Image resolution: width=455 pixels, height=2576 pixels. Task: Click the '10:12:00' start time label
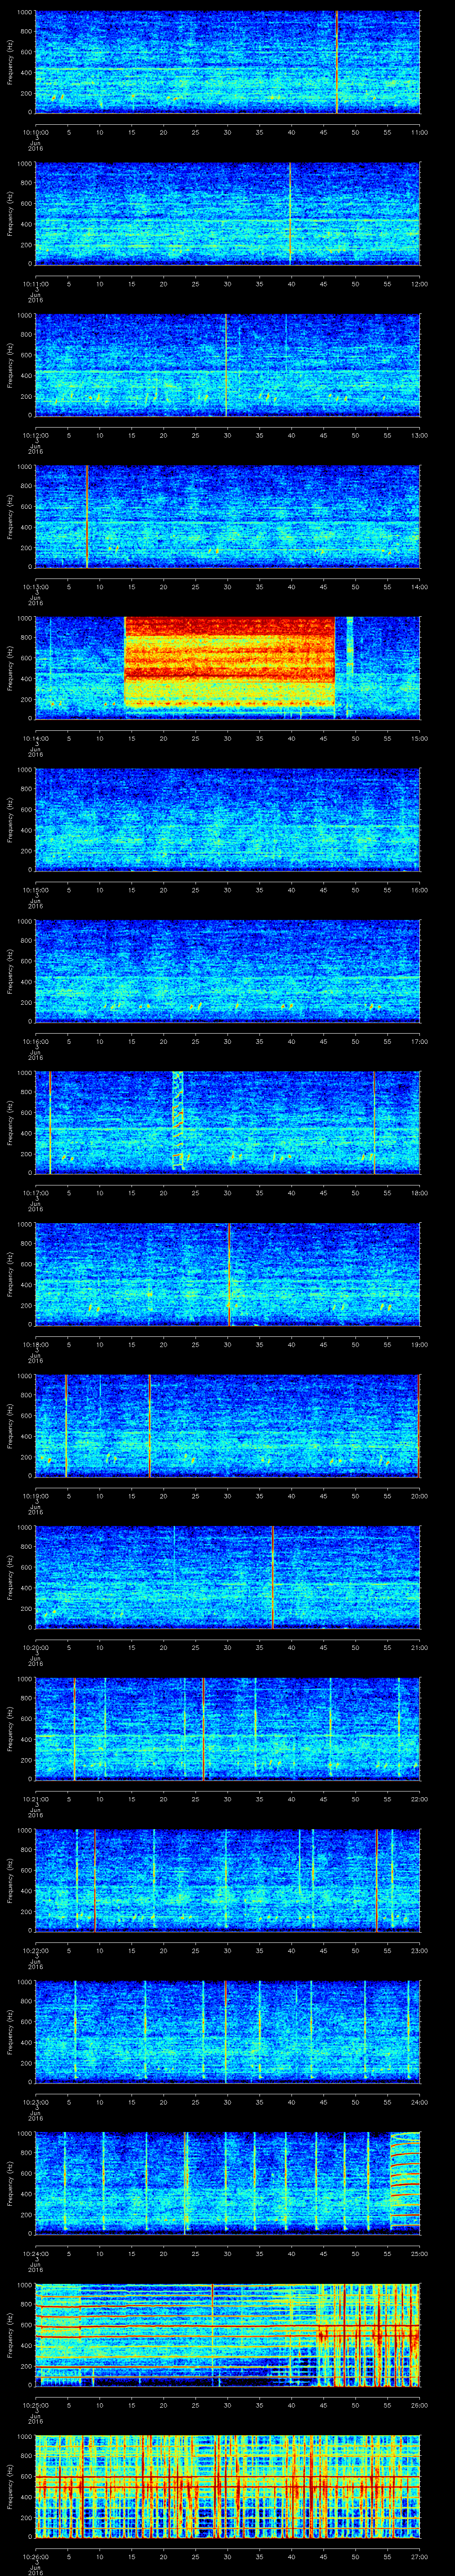[x=36, y=434]
